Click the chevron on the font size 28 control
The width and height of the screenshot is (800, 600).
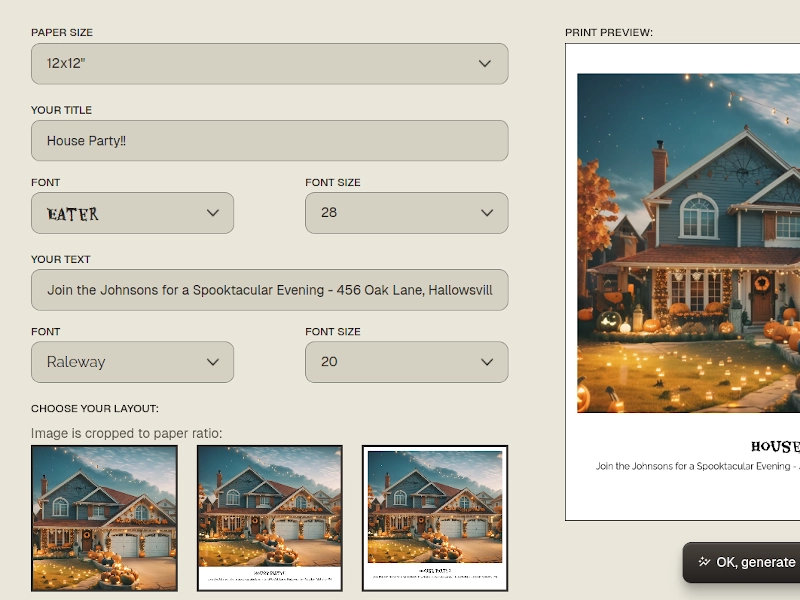pyautogui.click(x=486, y=212)
